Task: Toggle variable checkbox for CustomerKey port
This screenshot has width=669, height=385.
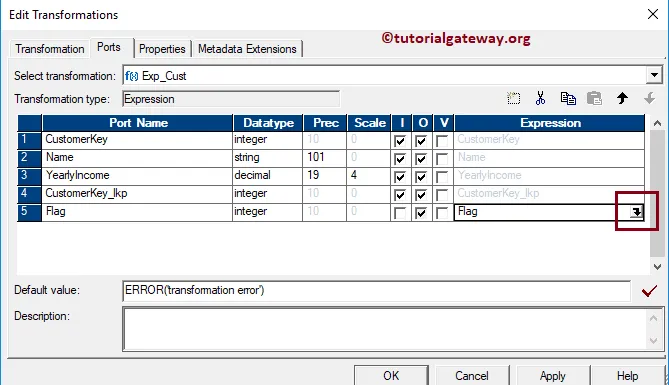Action: coord(442,141)
